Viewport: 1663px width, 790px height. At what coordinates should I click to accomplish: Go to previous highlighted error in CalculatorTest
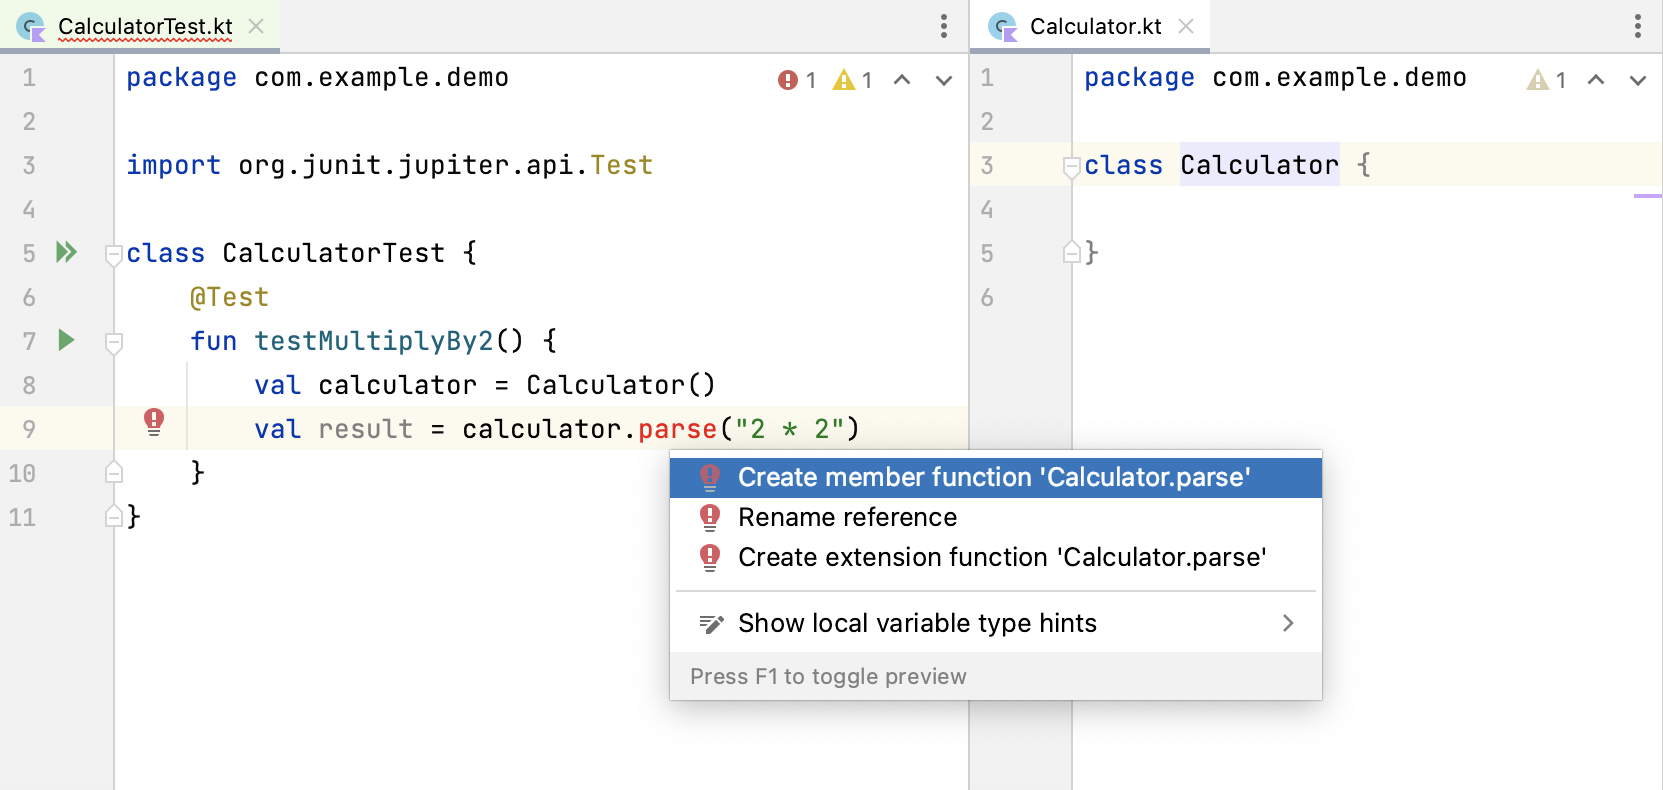902,80
